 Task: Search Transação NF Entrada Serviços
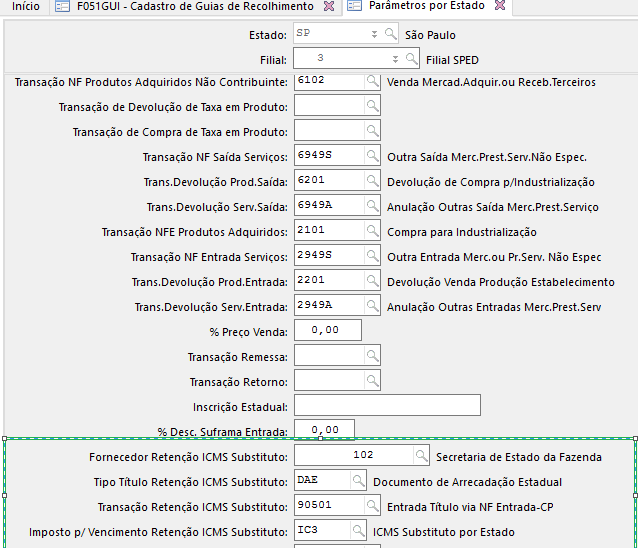pos(372,256)
